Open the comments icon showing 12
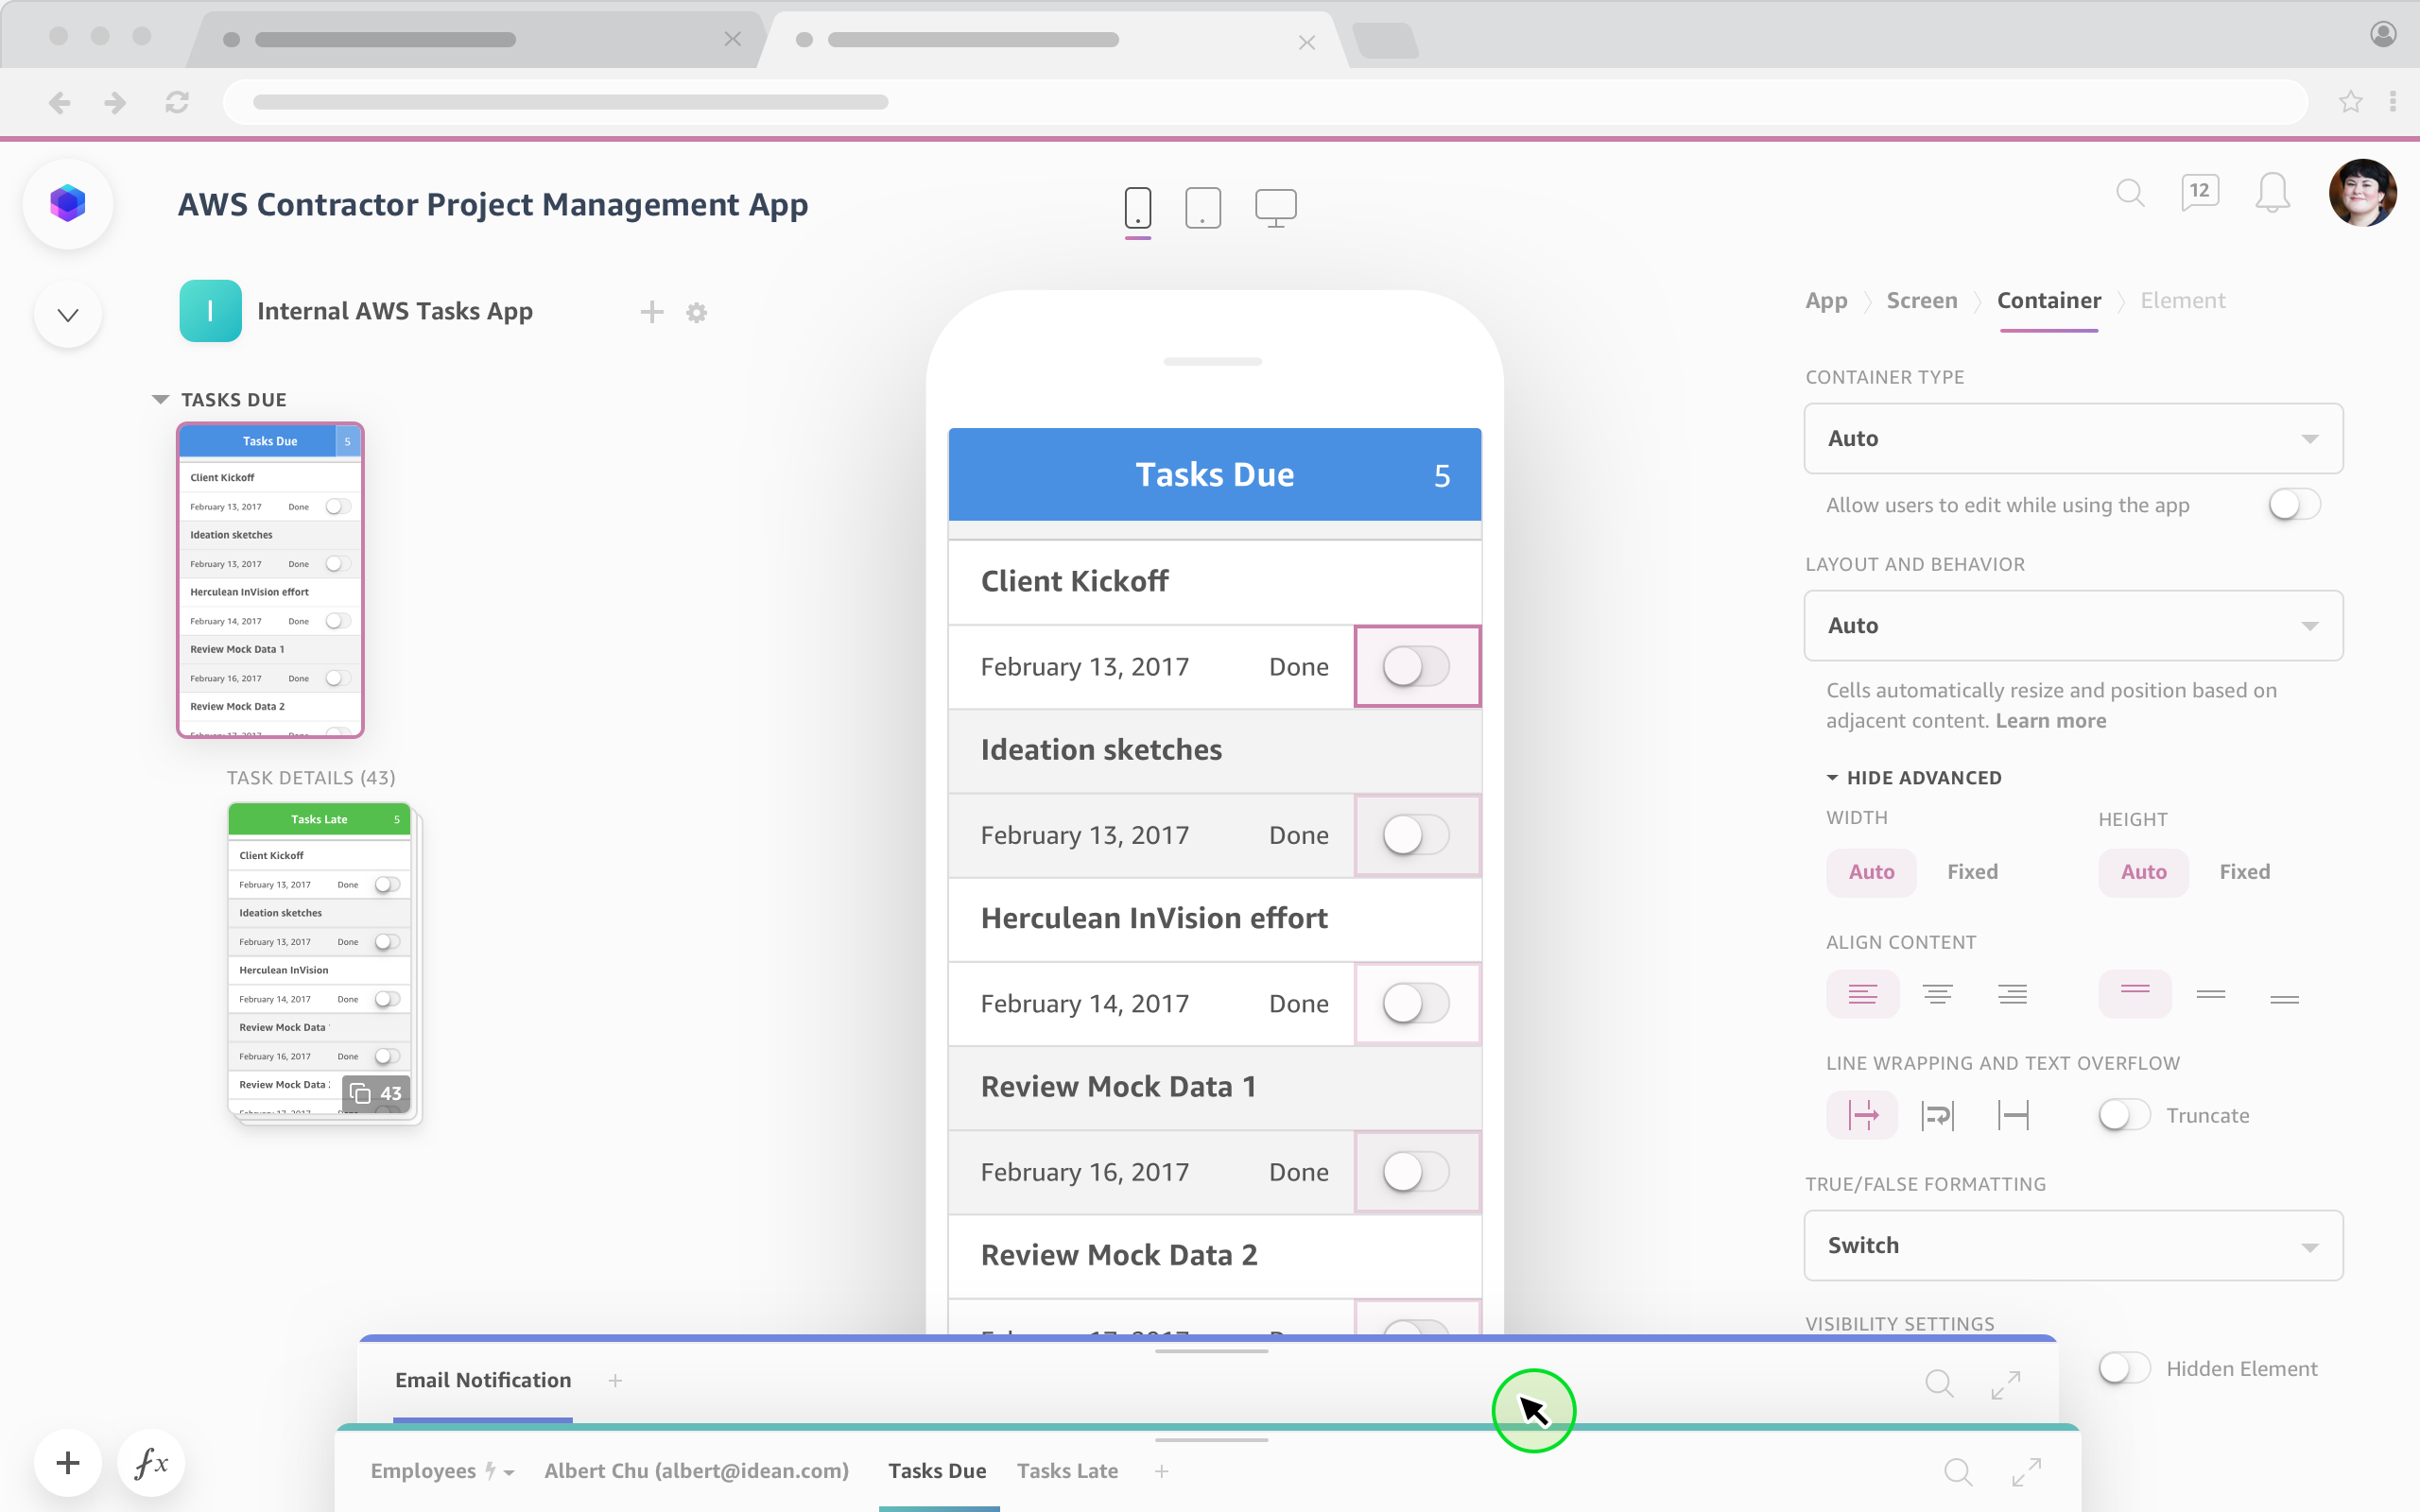 click(x=2199, y=192)
